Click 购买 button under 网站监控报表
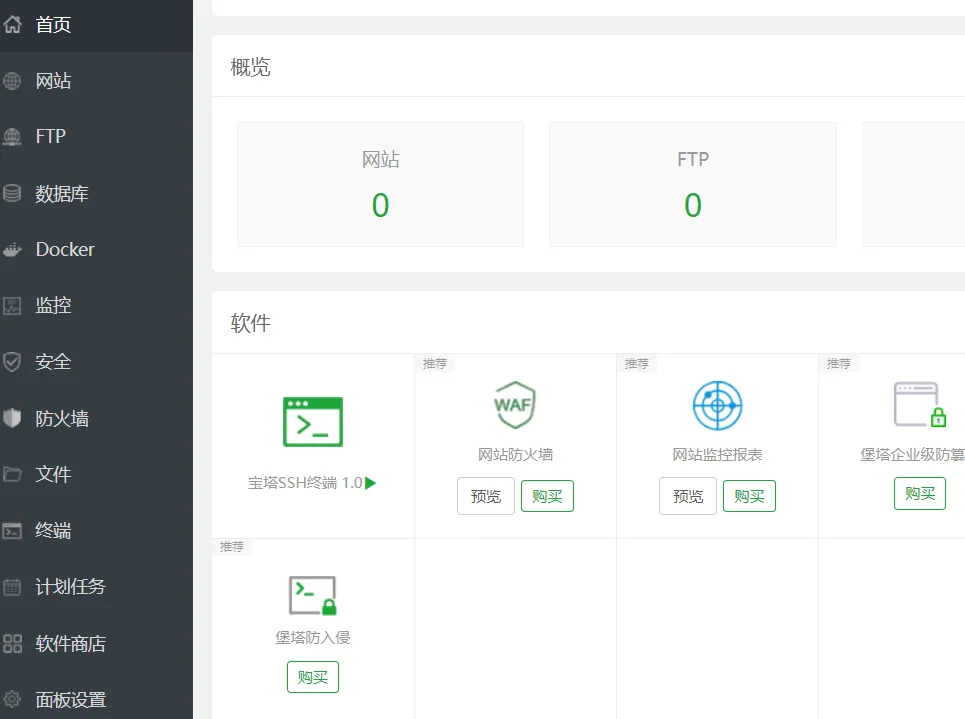This screenshot has width=965, height=719. tap(749, 496)
